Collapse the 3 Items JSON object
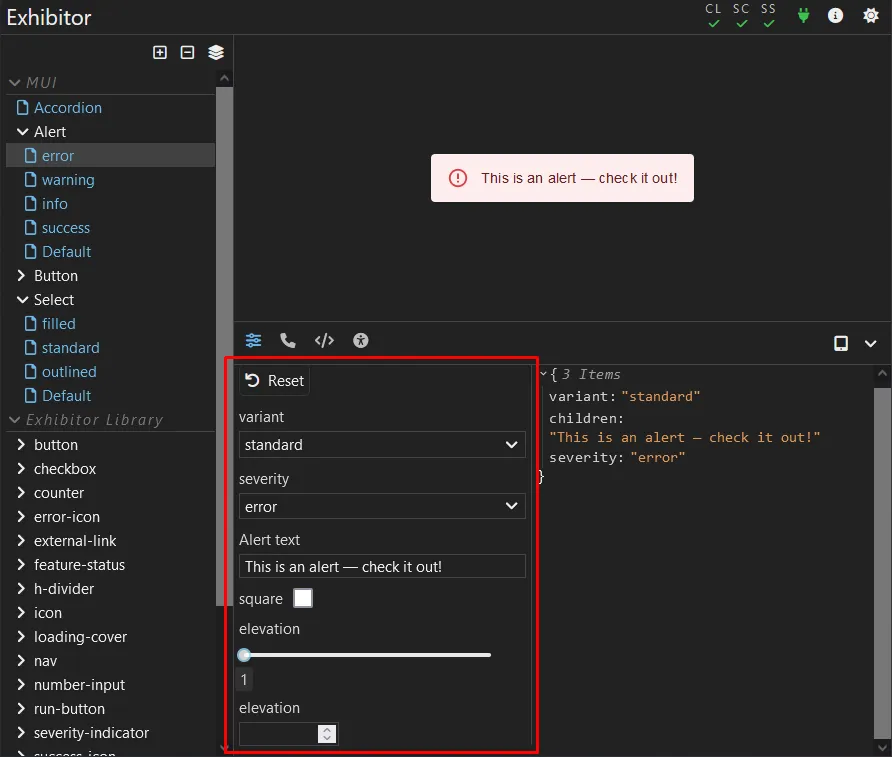The height and width of the screenshot is (757, 892). [543, 374]
